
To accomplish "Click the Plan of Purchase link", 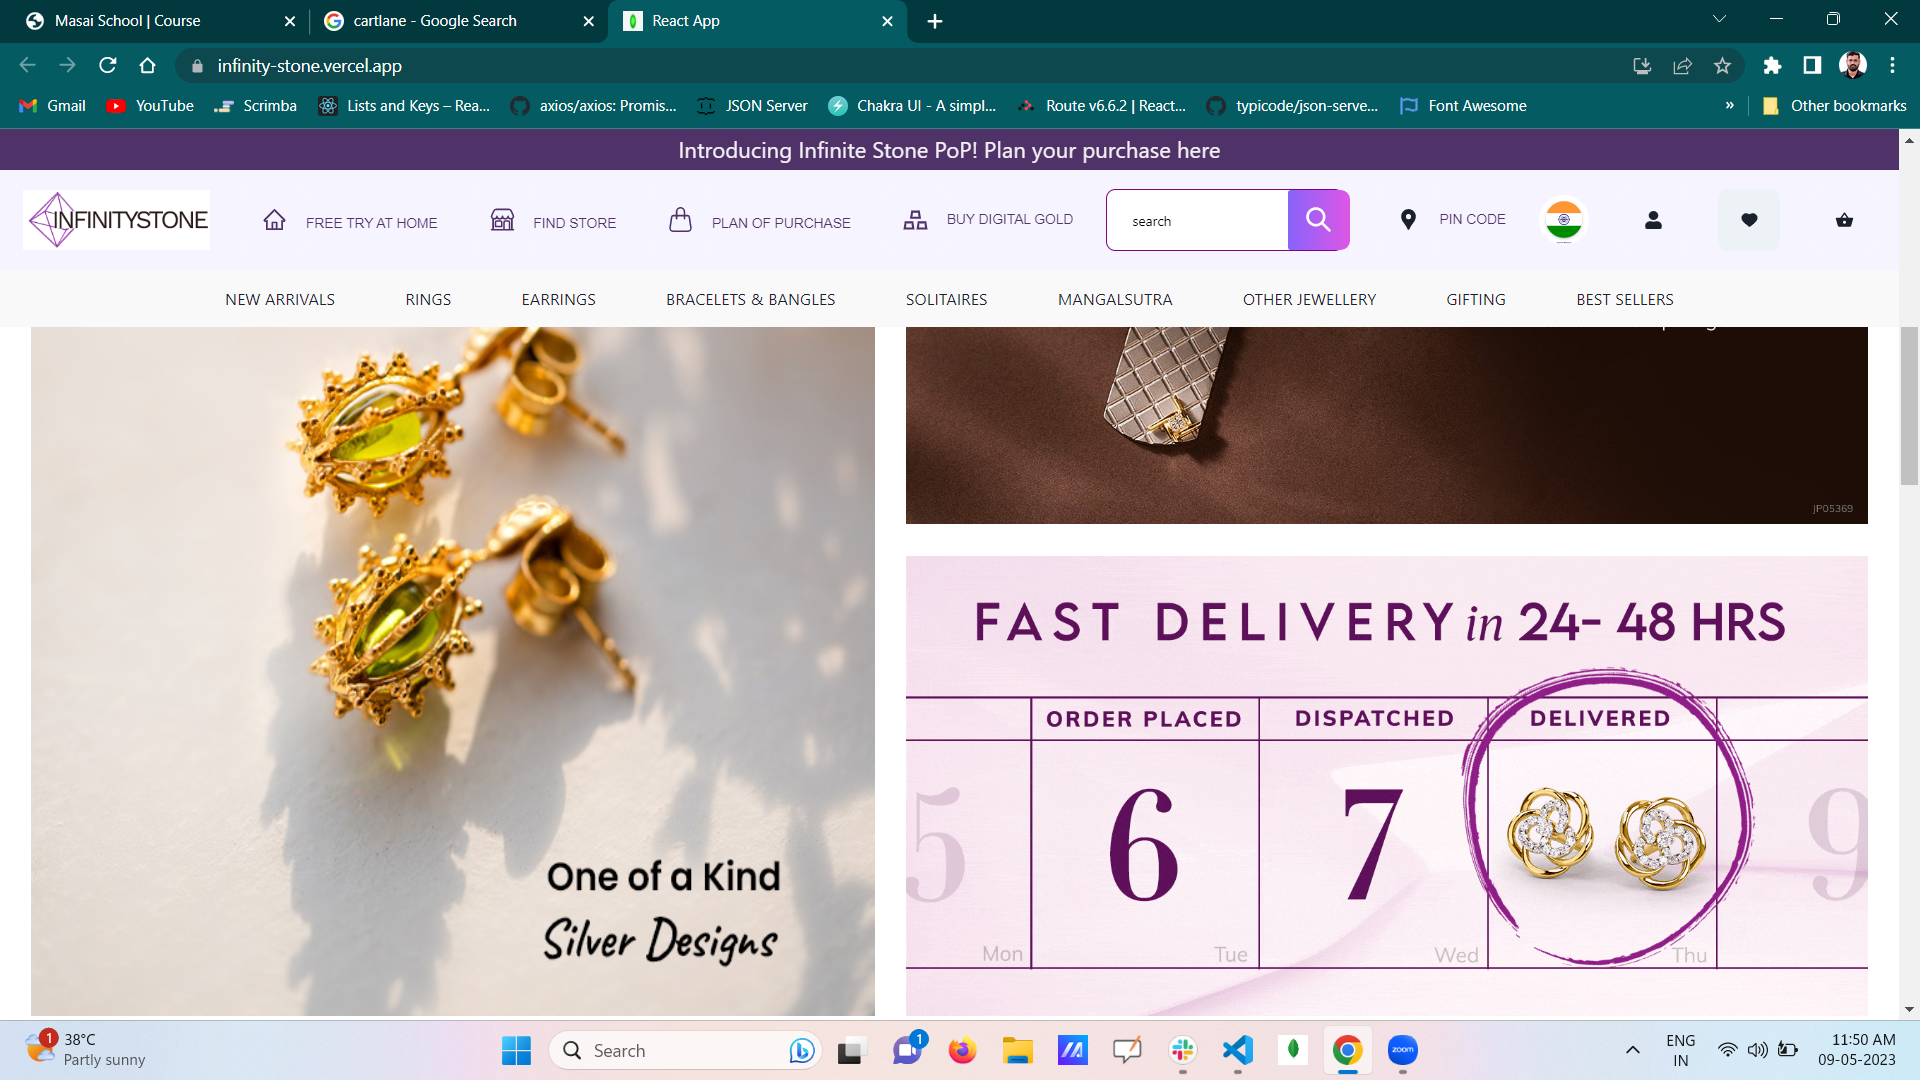I will (x=780, y=223).
